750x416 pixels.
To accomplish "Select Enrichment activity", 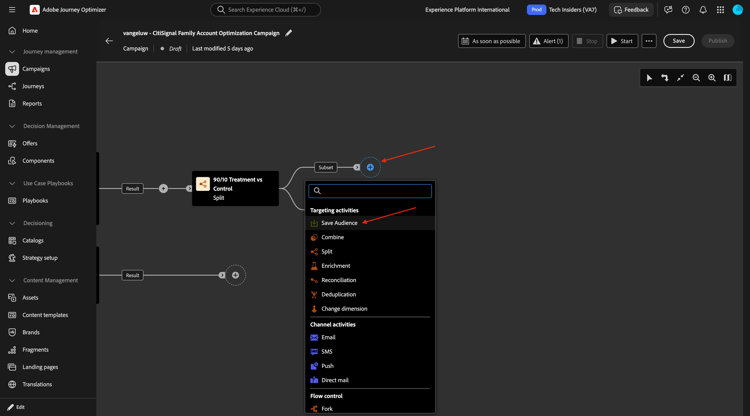I will (x=370, y=266).
